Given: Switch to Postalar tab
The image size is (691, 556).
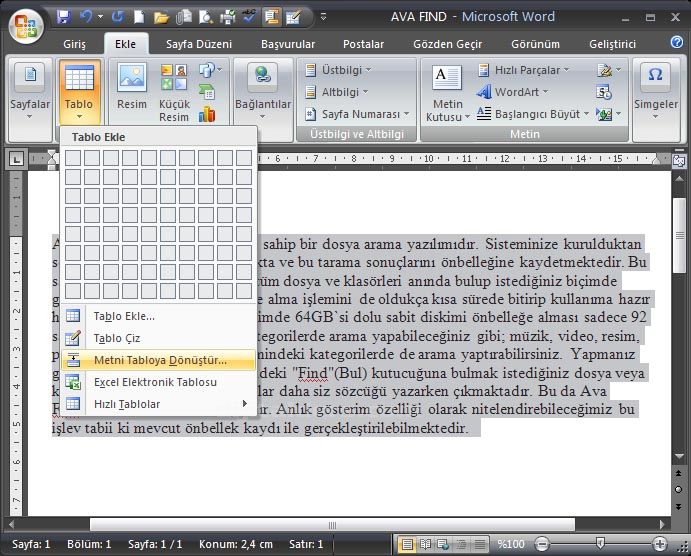Looking at the screenshot, I should 363,44.
